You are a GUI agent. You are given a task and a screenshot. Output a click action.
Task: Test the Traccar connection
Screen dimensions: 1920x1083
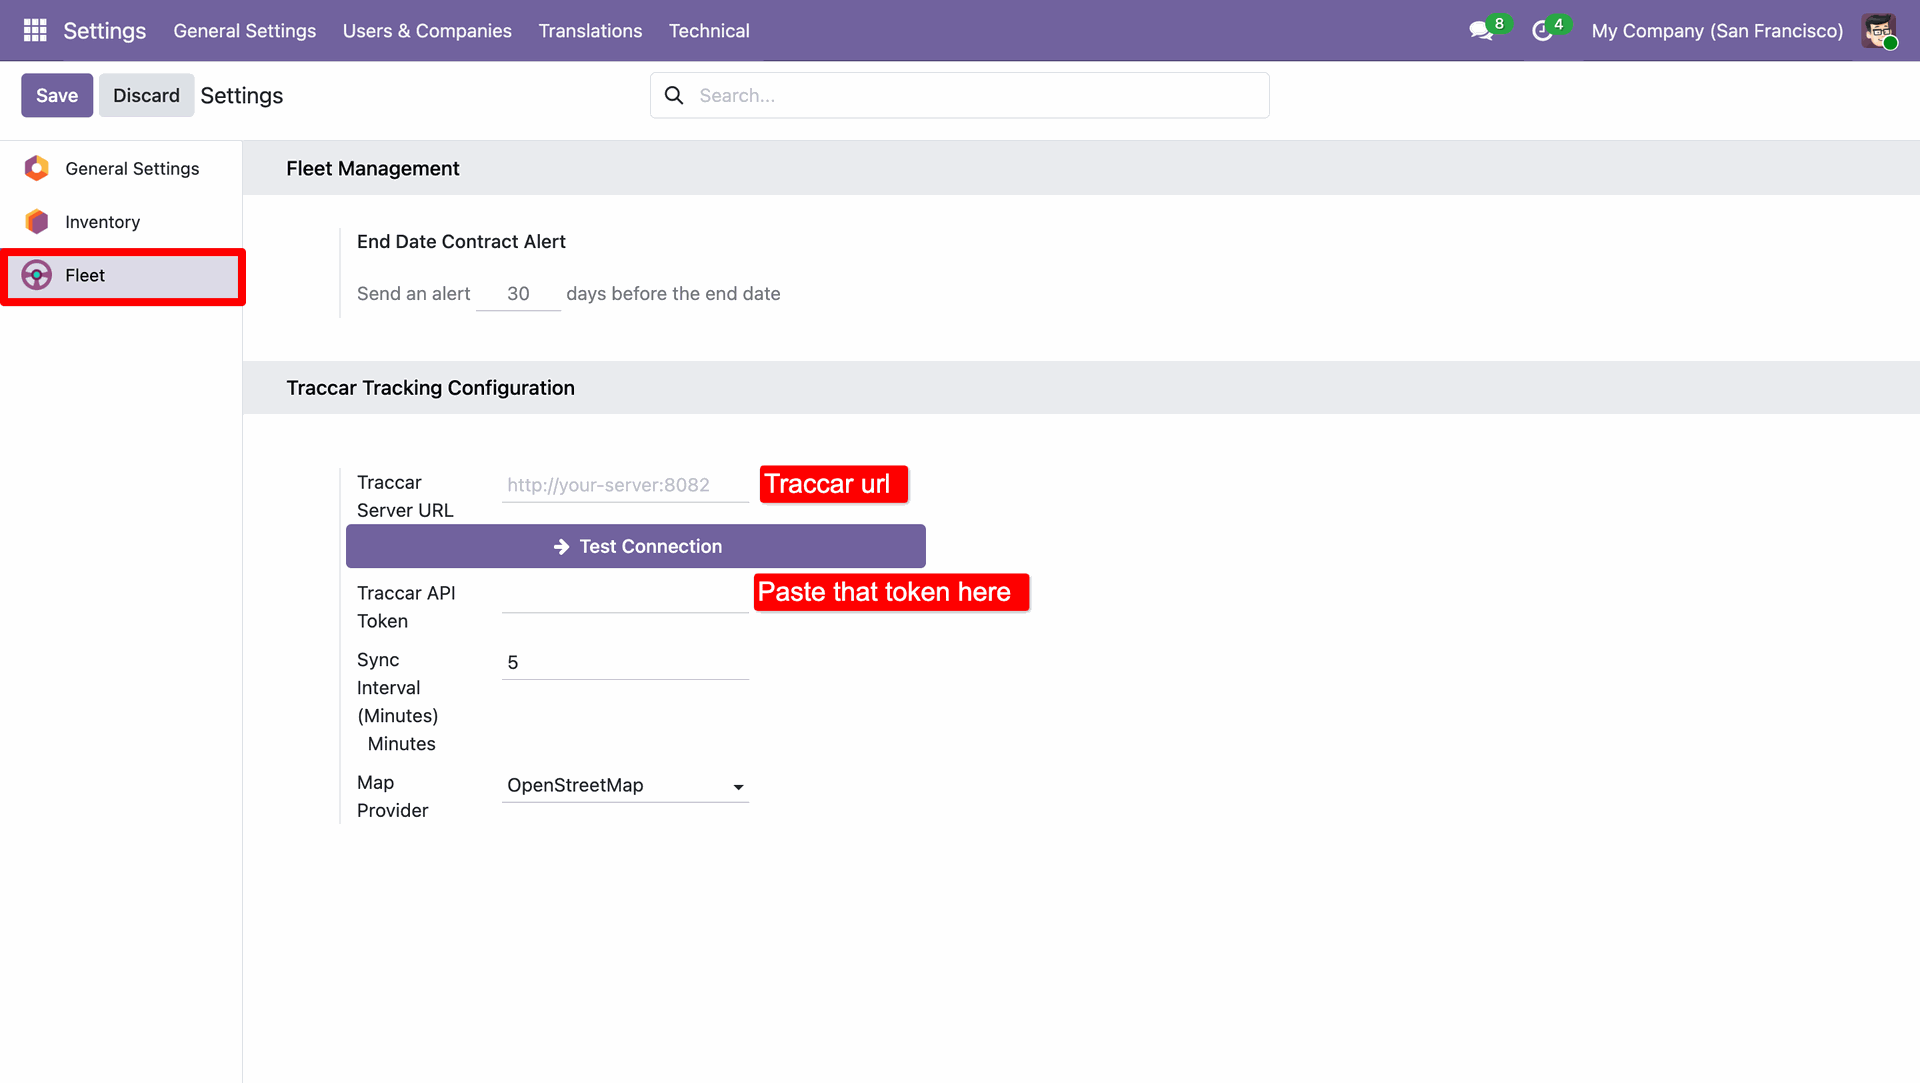[636, 546]
